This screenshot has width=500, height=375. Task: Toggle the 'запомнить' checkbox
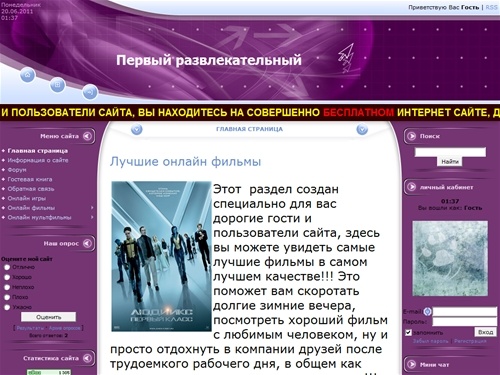(x=408, y=332)
